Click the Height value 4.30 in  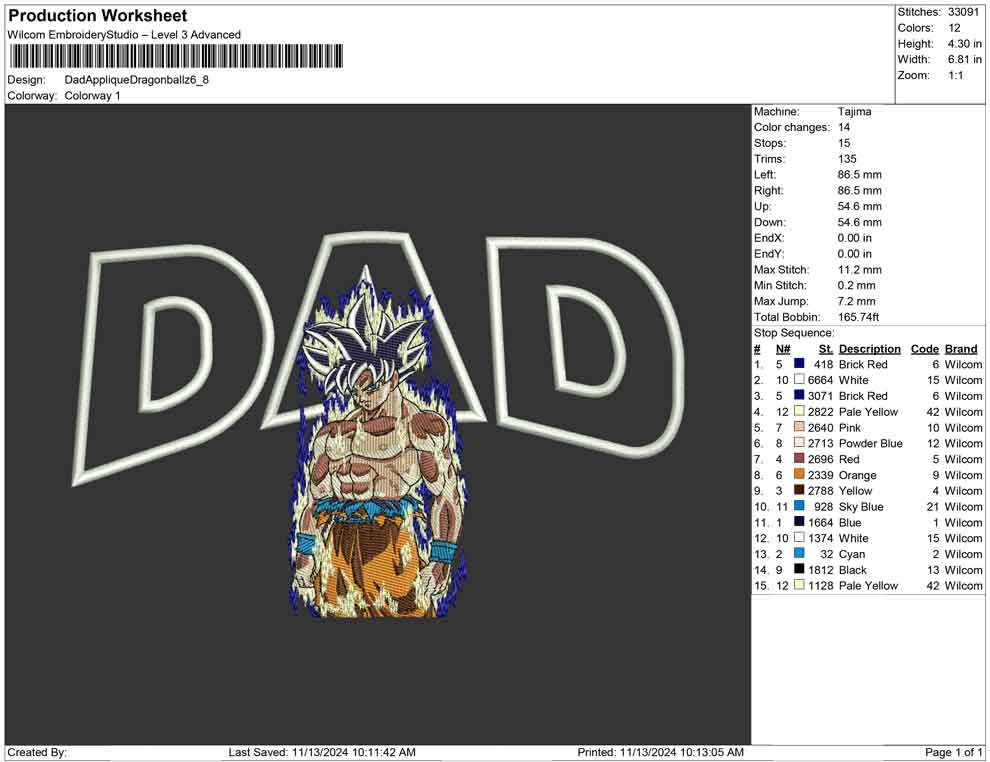tap(964, 44)
